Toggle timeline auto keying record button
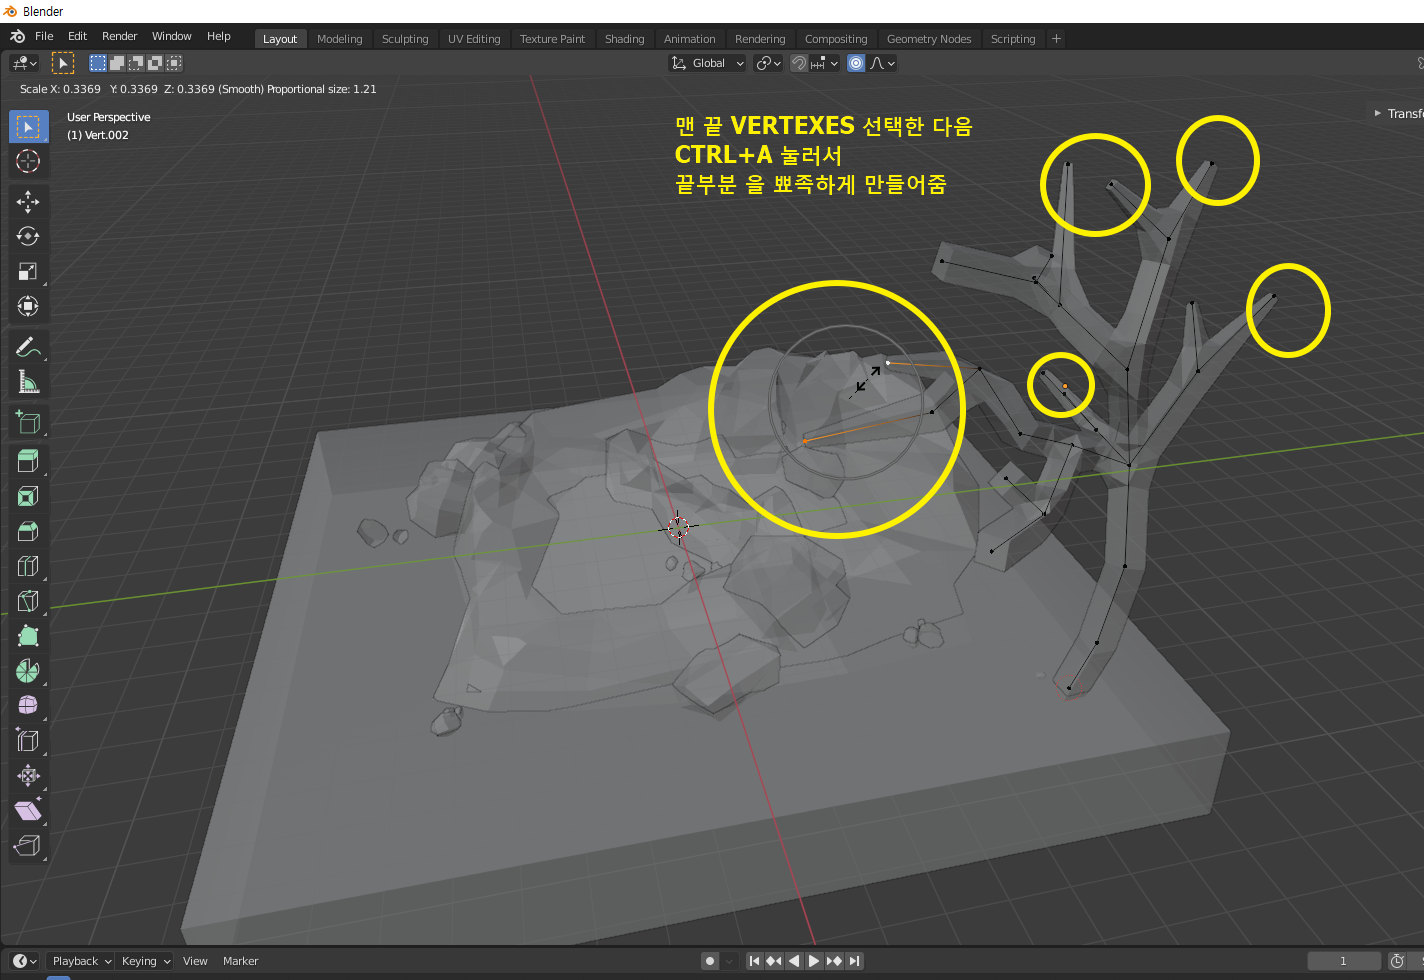Viewport: 1424px width, 980px height. click(x=710, y=961)
